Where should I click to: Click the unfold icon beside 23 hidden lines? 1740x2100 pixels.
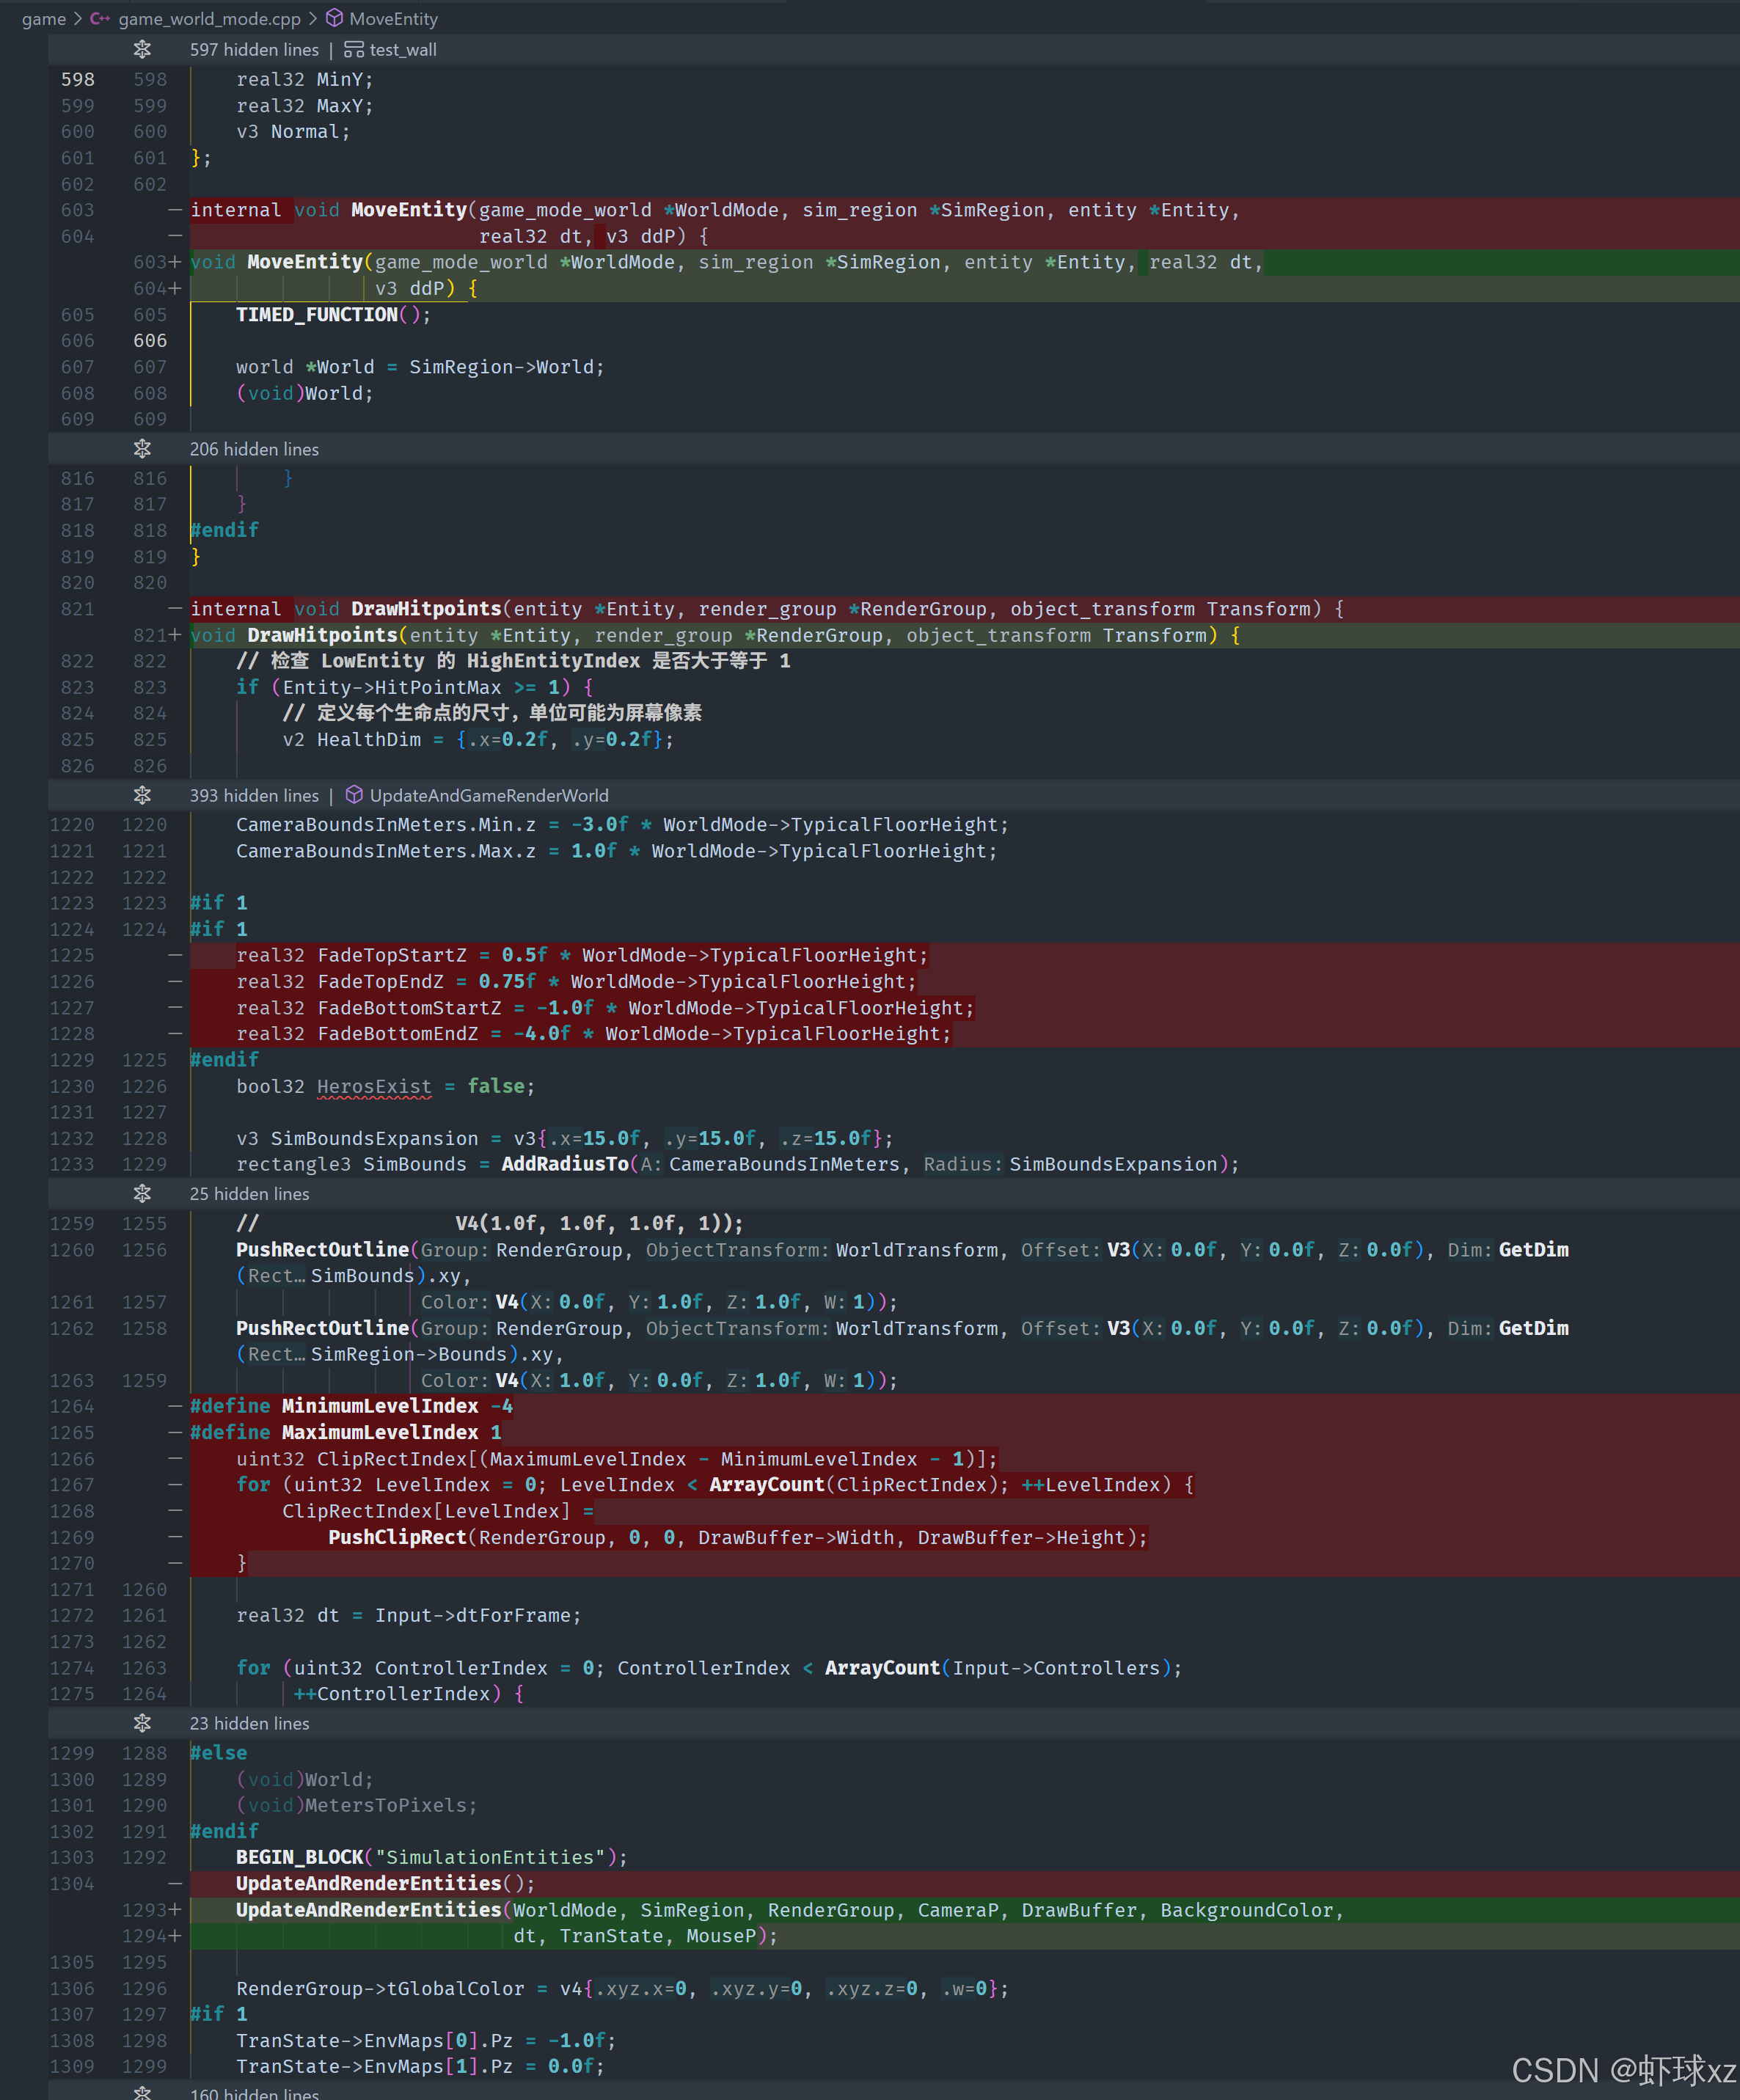pyautogui.click(x=142, y=1723)
